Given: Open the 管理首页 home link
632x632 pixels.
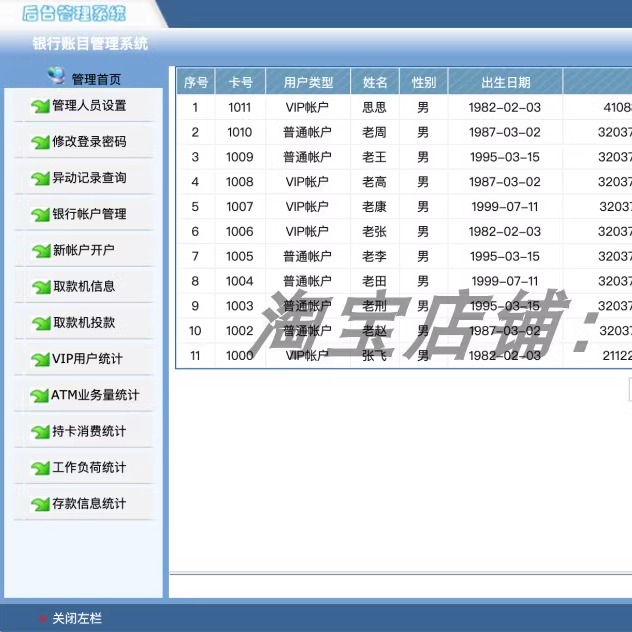Looking at the screenshot, I should coord(96,79).
